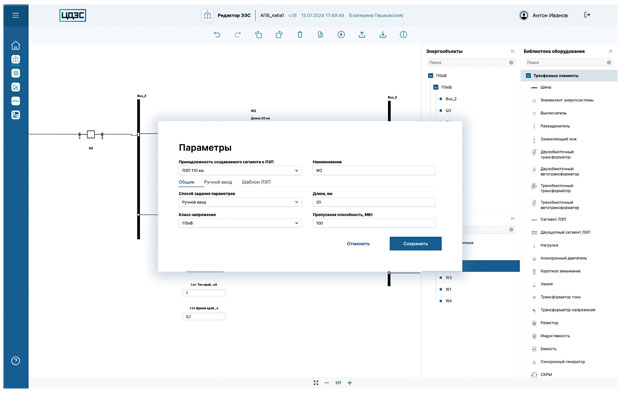Collapse the Энергообъекты panel
620x395 pixels.
coord(512,51)
